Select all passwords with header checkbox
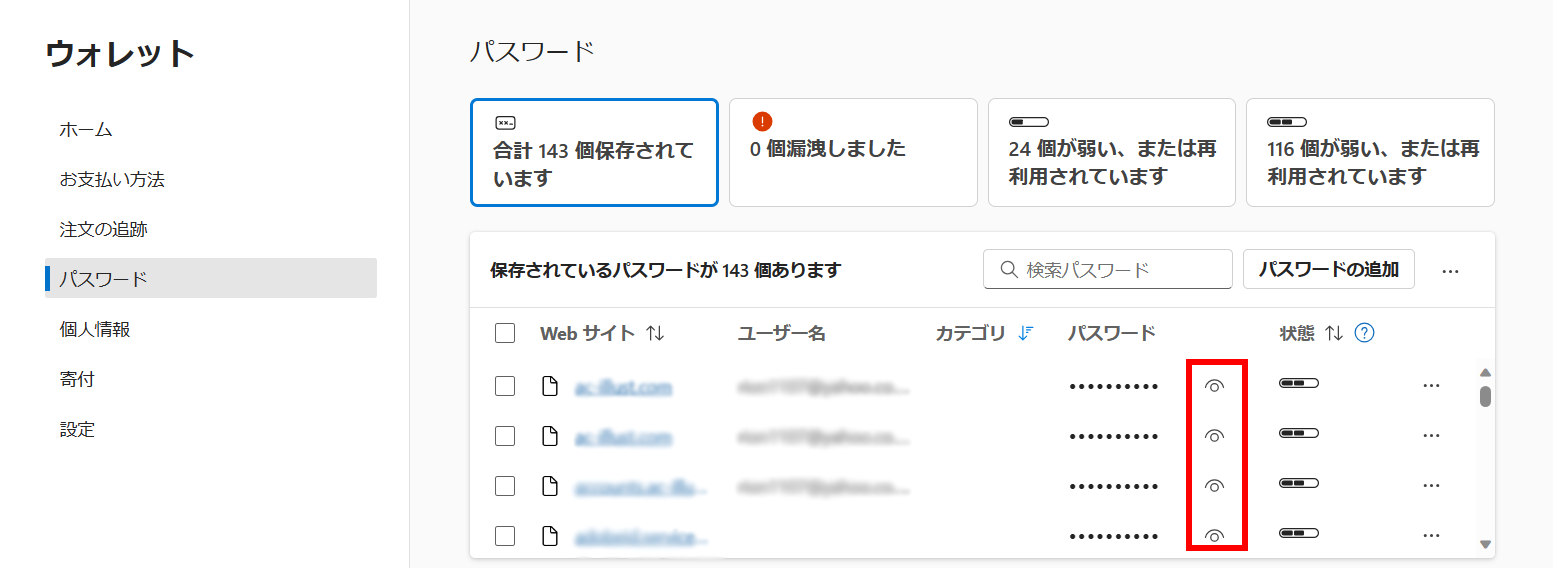 point(505,334)
